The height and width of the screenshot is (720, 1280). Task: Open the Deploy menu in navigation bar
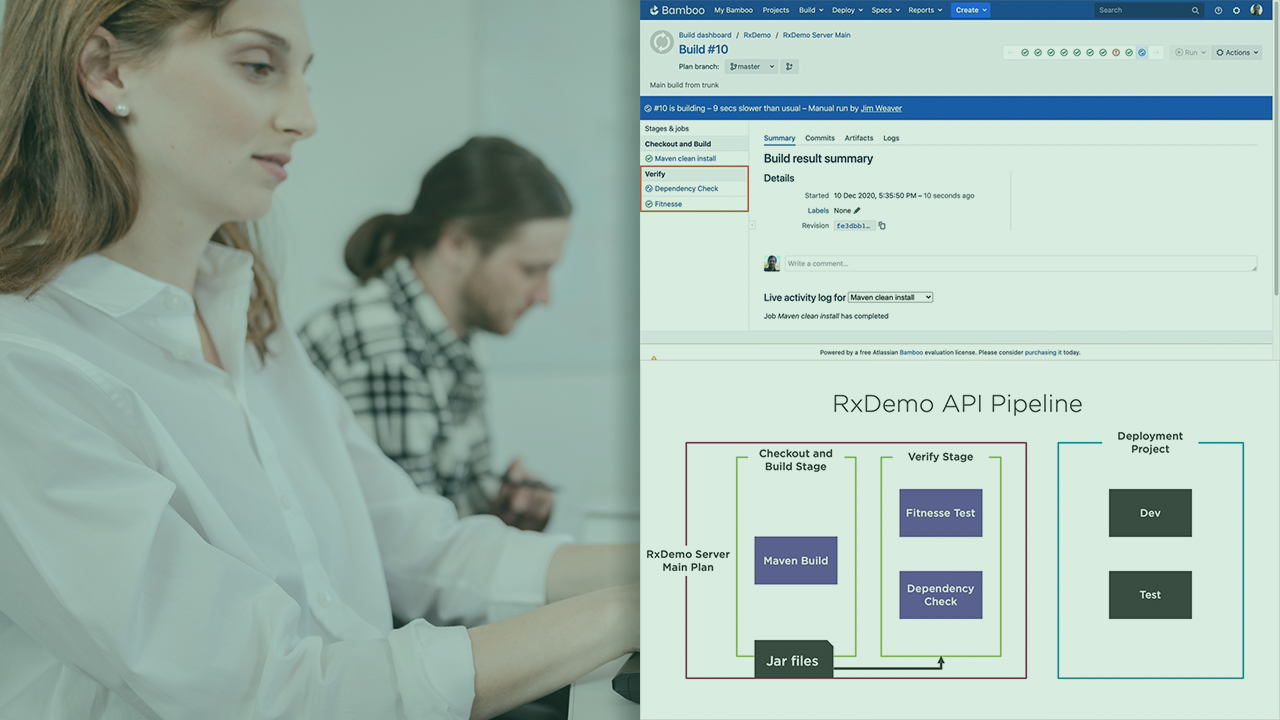point(846,10)
